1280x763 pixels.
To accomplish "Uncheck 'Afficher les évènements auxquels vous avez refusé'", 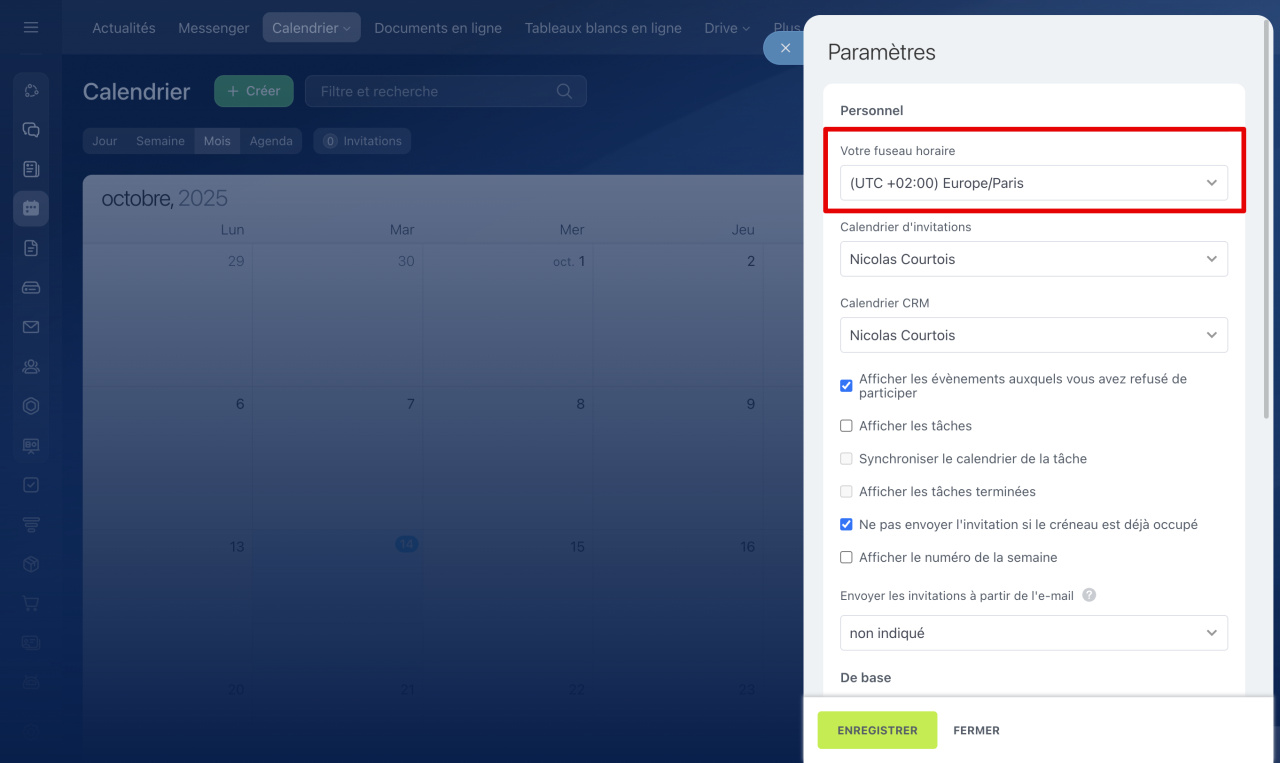I will [x=846, y=386].
